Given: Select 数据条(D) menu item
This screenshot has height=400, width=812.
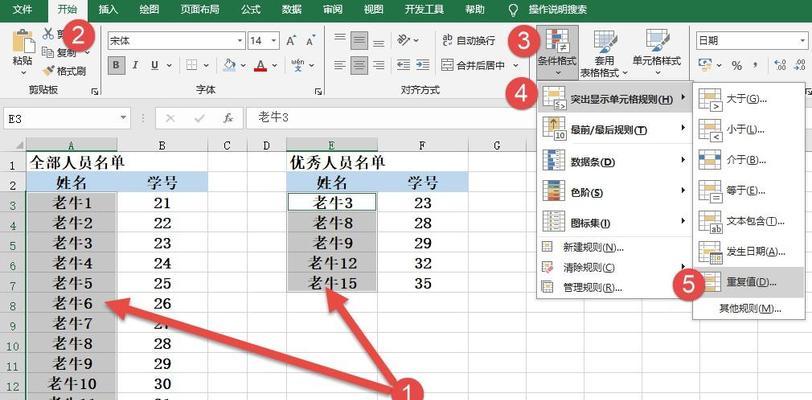Looking at the screenshot, I should click(614, 161).
